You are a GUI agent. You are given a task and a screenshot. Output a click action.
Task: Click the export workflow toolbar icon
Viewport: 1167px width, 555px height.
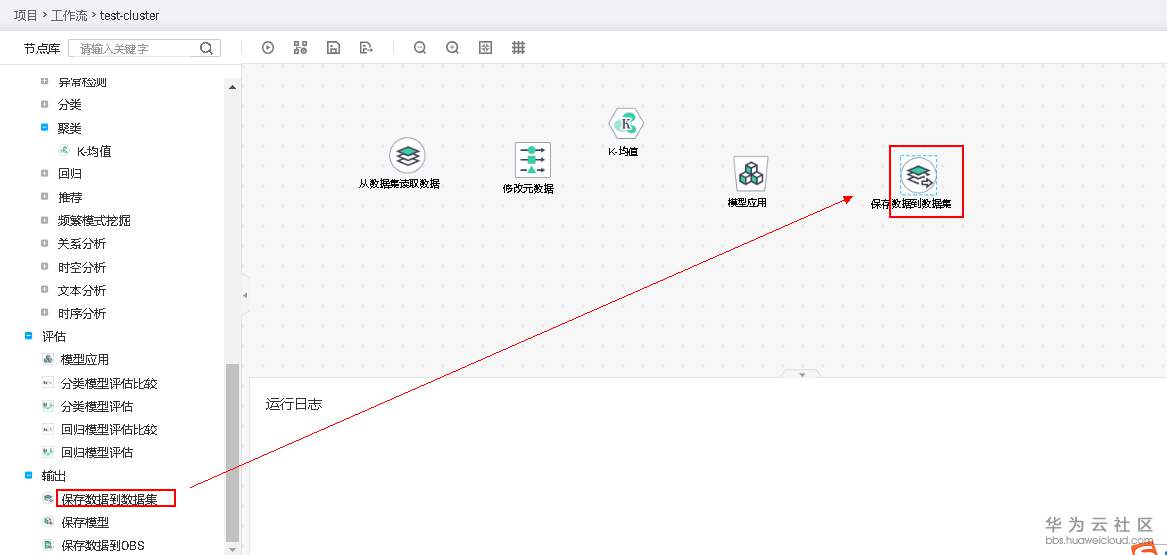(x=366, y=48)
